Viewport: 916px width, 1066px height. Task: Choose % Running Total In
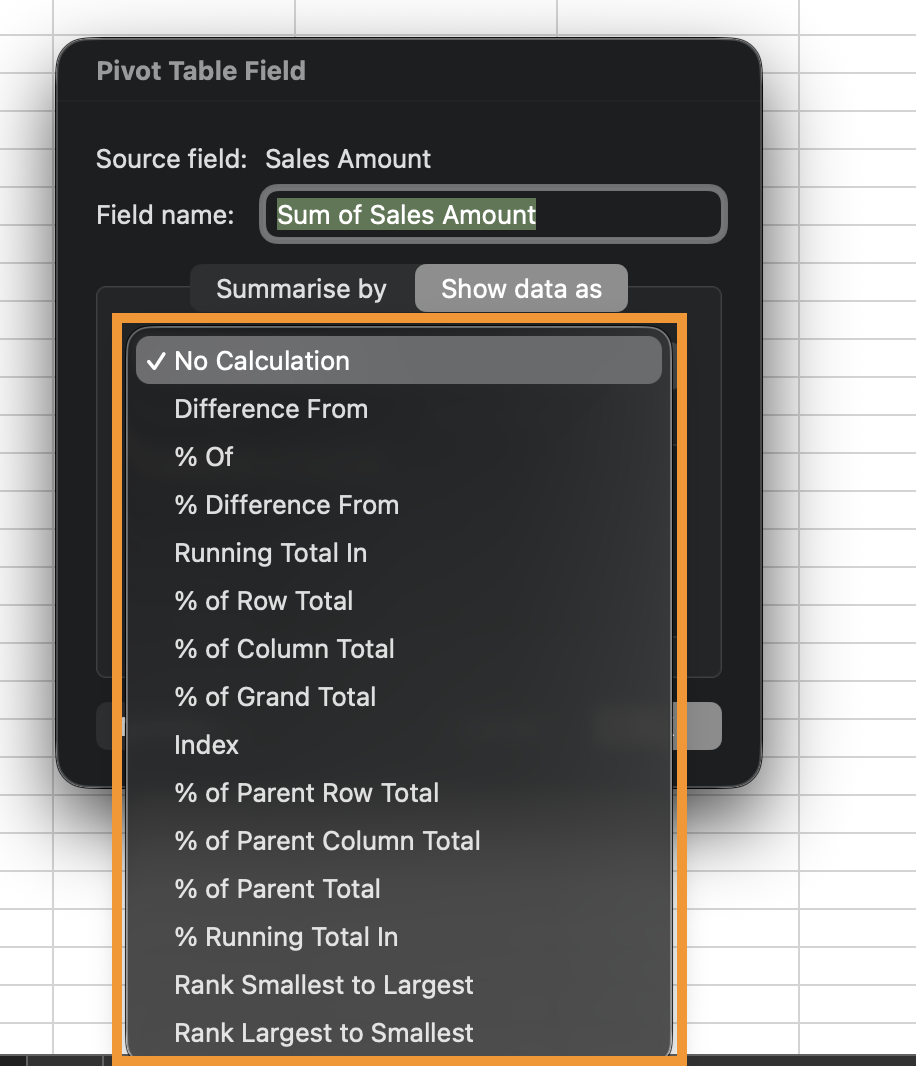pos(286,937)
